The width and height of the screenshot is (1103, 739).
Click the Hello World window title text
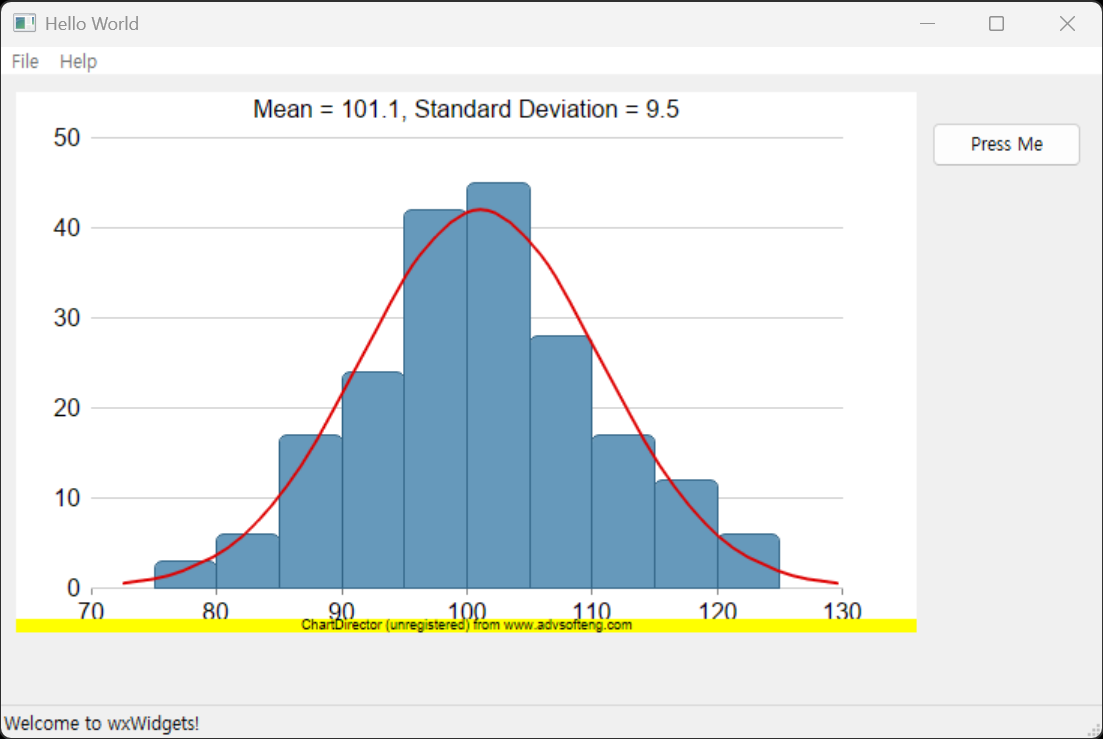[x=92, y=24]
